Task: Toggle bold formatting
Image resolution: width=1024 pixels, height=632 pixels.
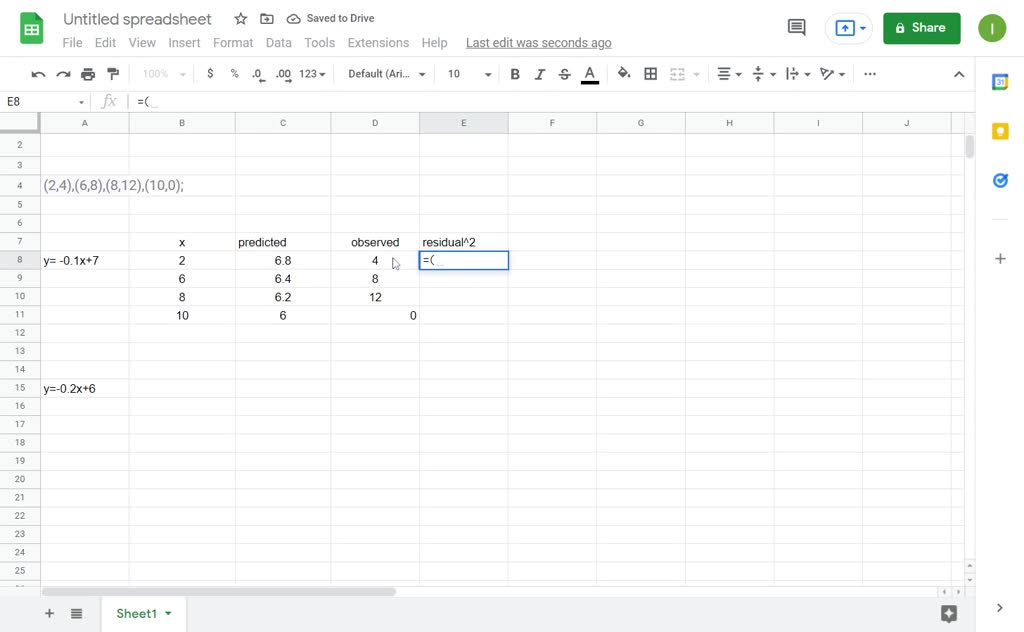Action: click(515, 74)
